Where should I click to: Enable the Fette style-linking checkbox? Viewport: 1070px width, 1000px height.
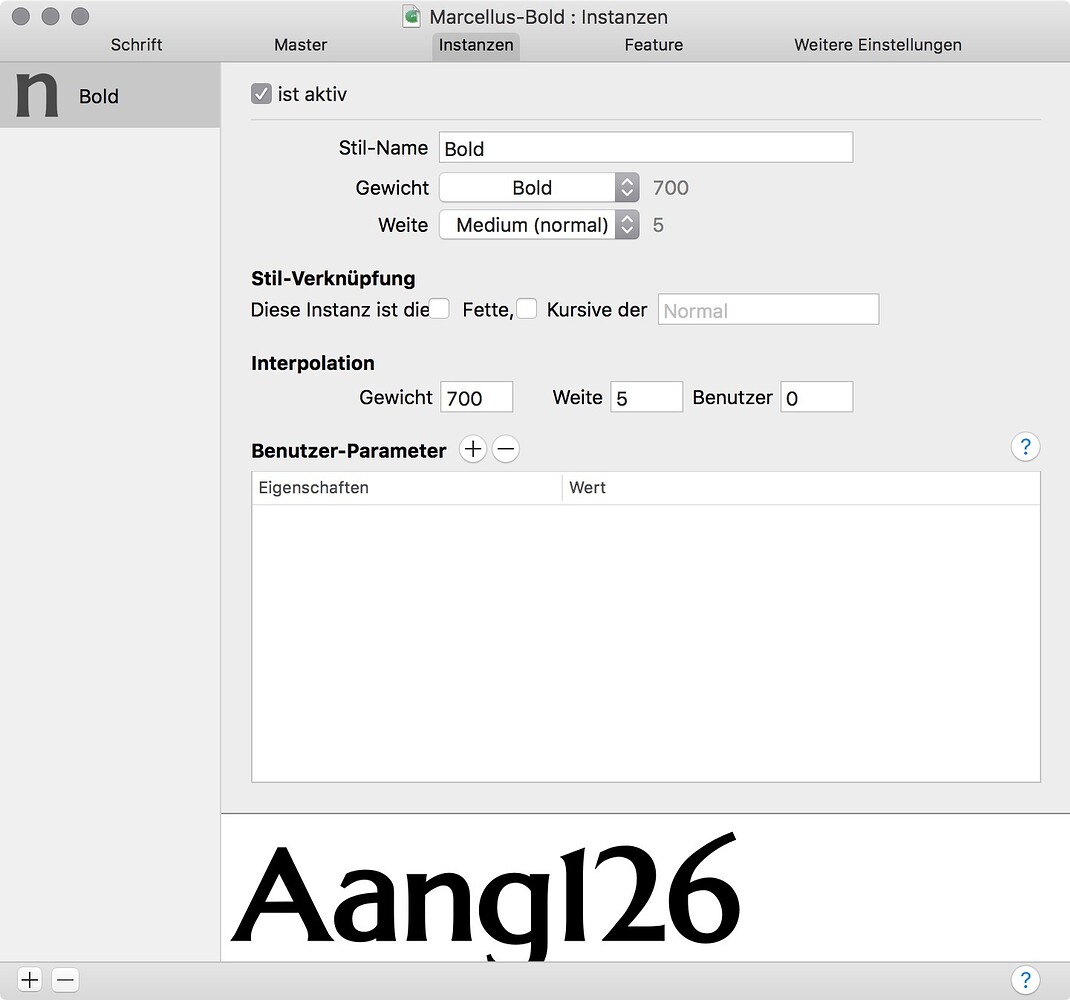[x=439, y=309]
